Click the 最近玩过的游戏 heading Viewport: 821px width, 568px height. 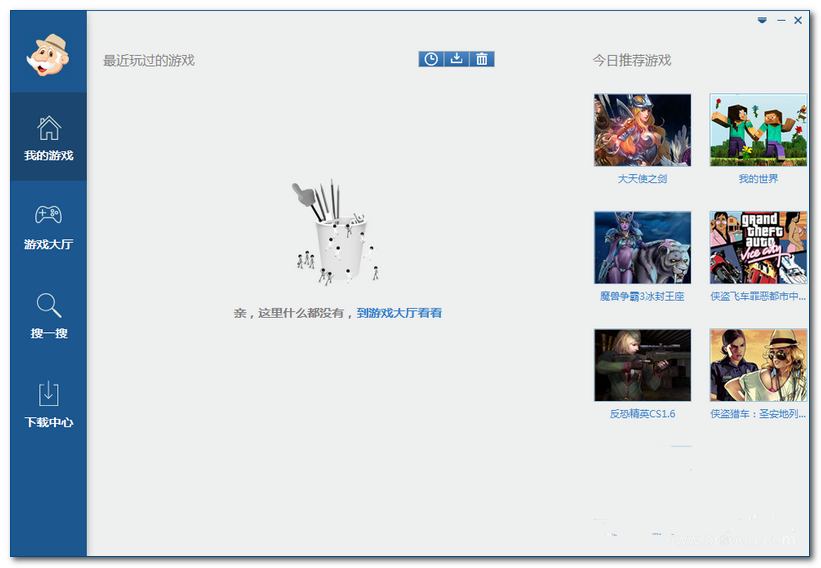pyautogui.click(x=149, y=61)
